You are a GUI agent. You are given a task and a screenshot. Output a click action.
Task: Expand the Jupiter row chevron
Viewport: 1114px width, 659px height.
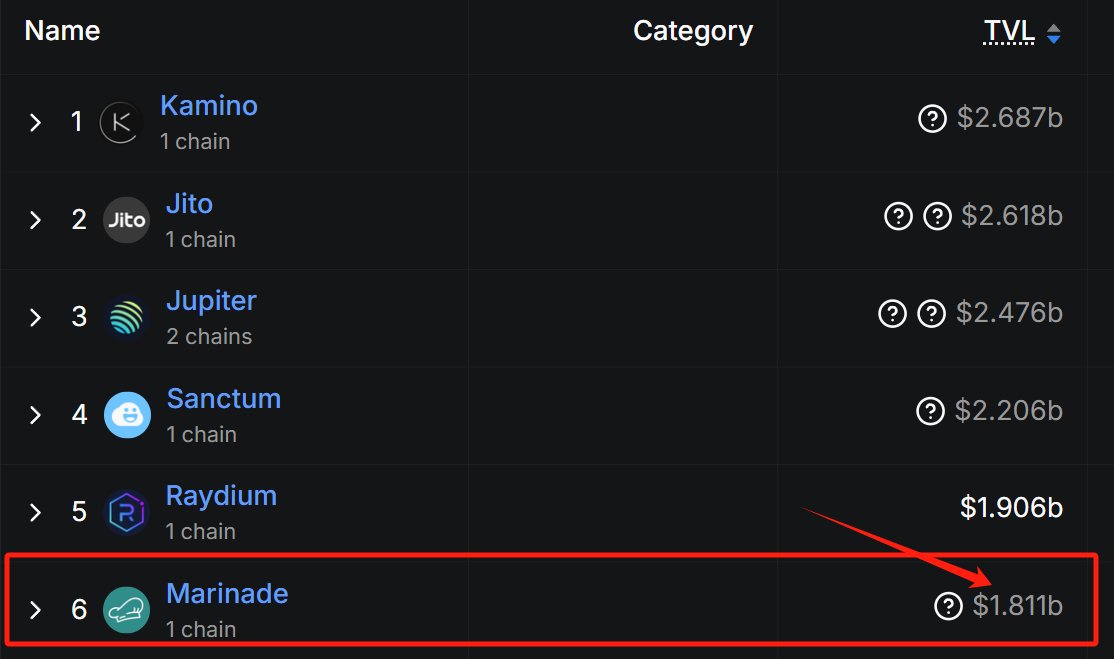(x=36, y=317)
